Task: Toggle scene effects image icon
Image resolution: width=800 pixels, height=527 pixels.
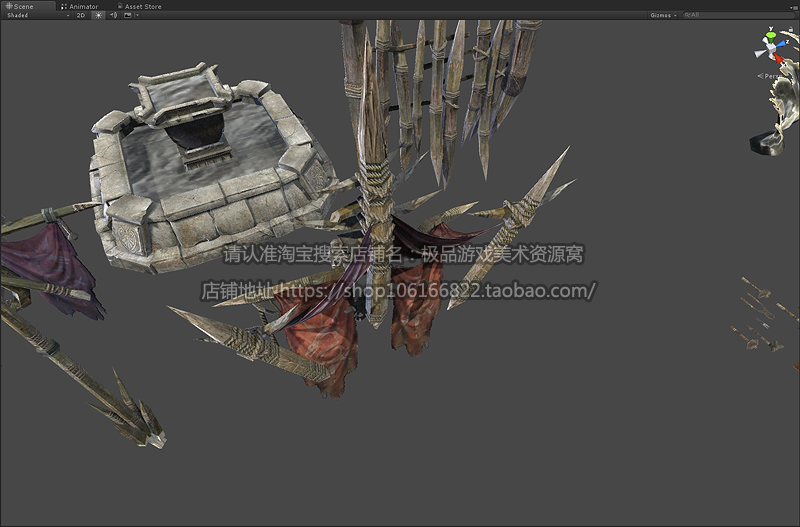Action: (128, 15)
